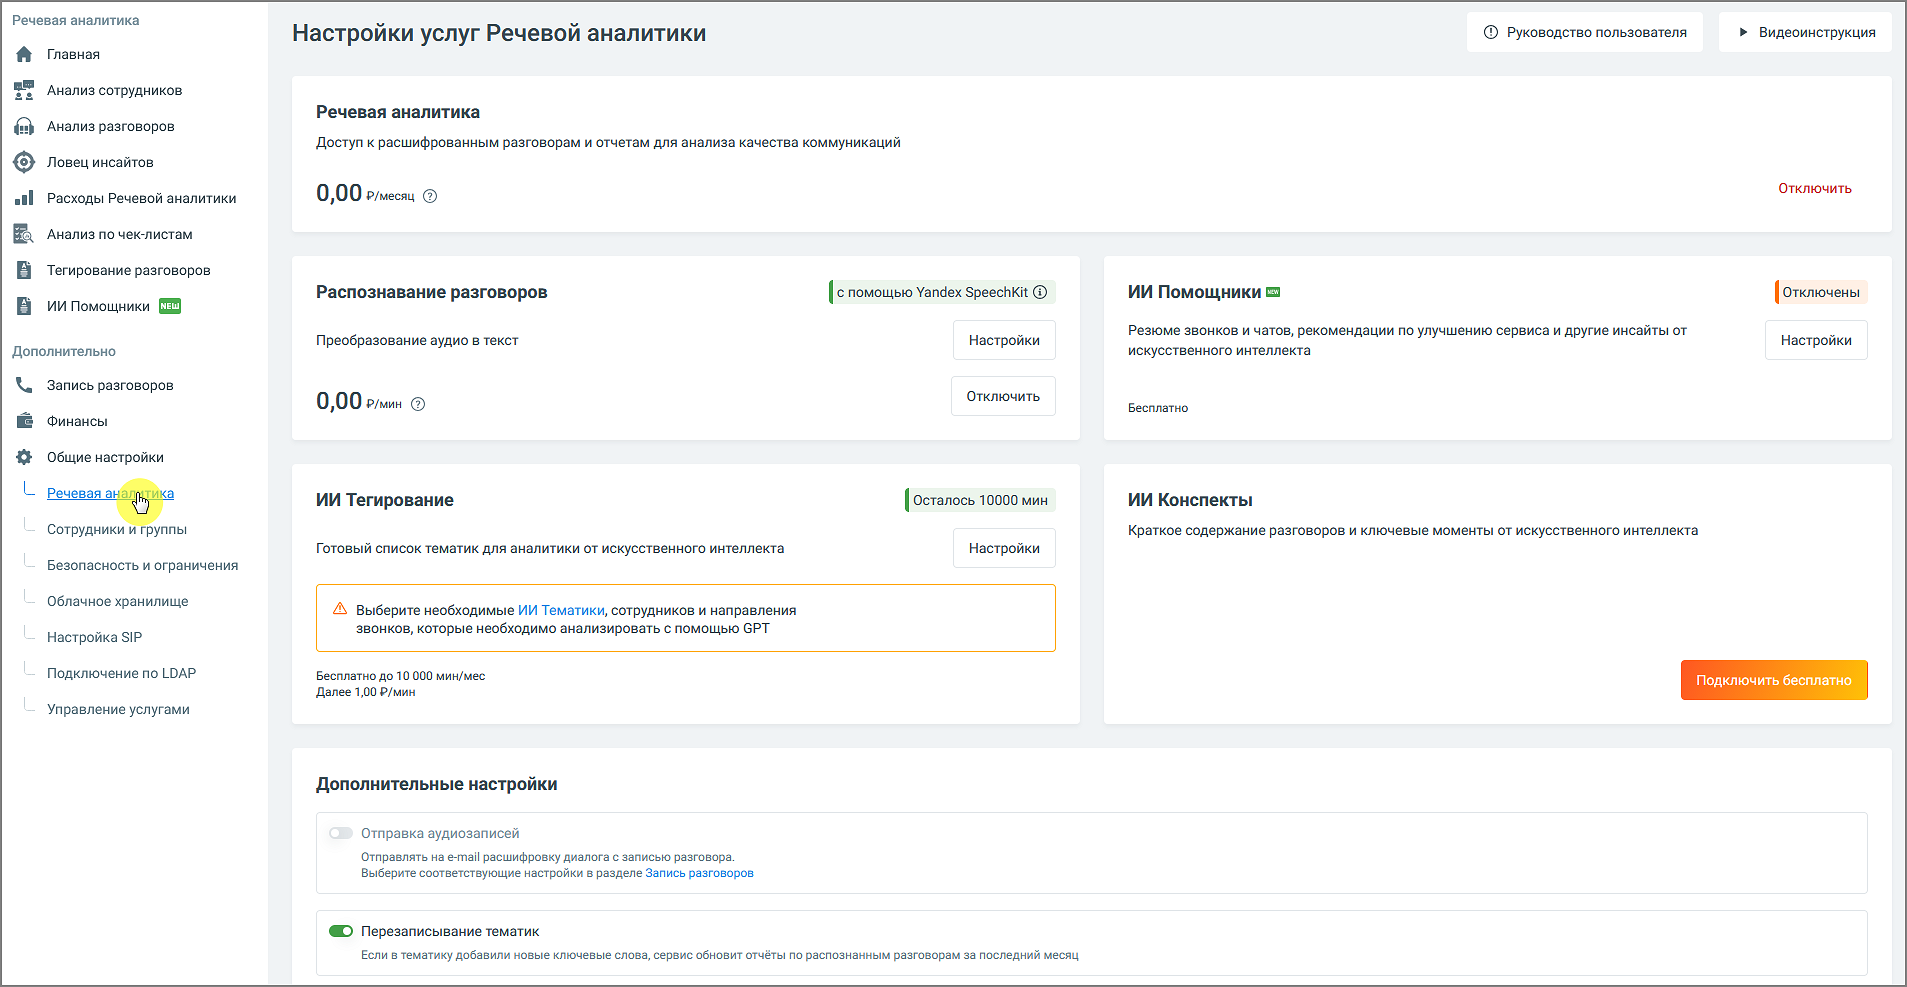1907x987 pixels.
Task: Click the Финансы wallet icon
Action: [24, 421]
